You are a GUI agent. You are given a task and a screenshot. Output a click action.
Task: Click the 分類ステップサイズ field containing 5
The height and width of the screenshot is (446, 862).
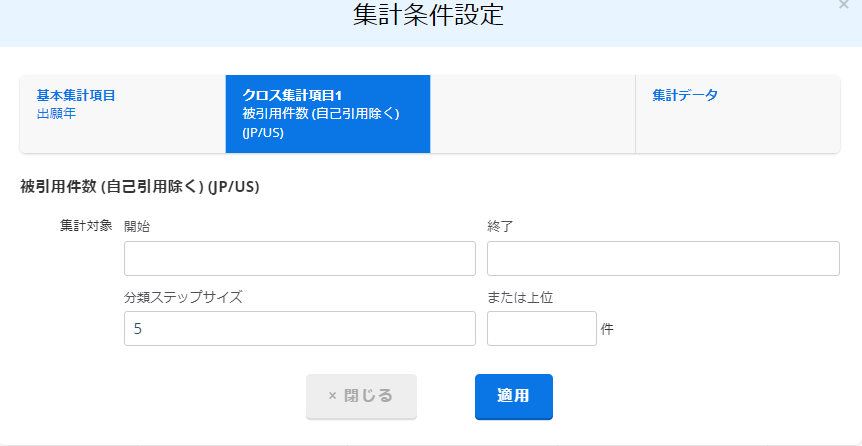pyautogui.click(x=299, y=328)
